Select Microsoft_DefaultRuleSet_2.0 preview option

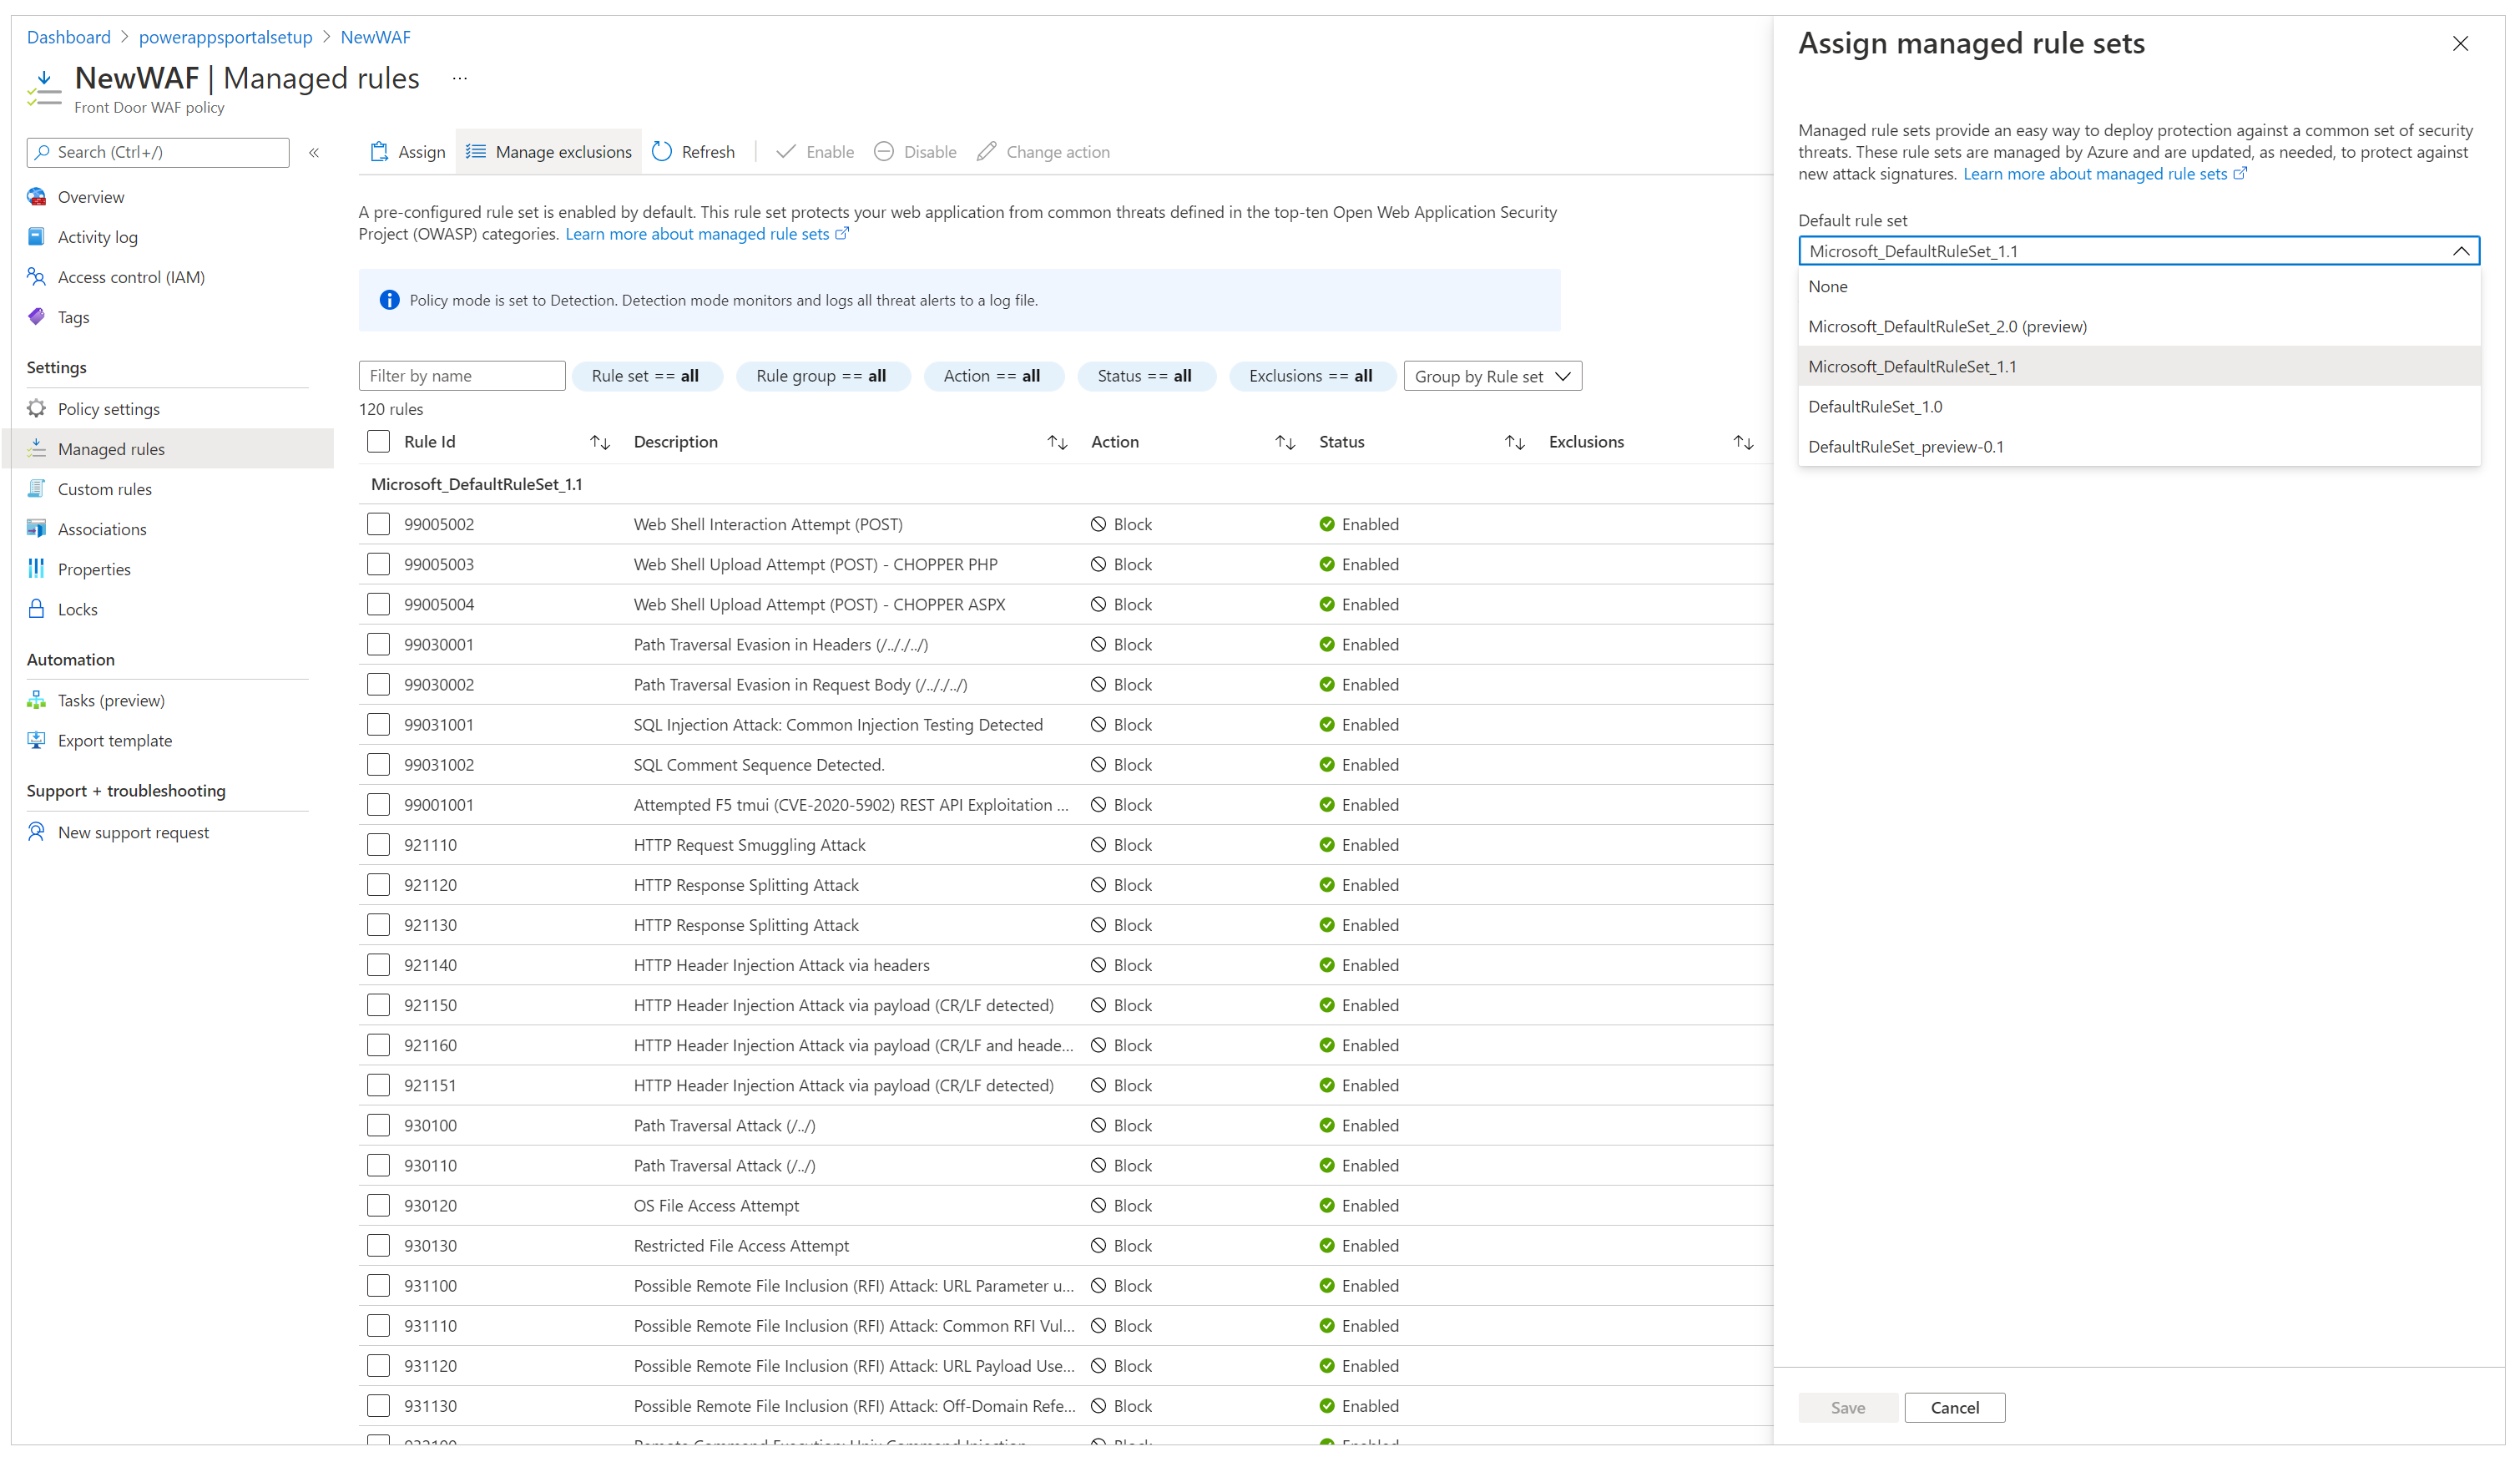1948,326
